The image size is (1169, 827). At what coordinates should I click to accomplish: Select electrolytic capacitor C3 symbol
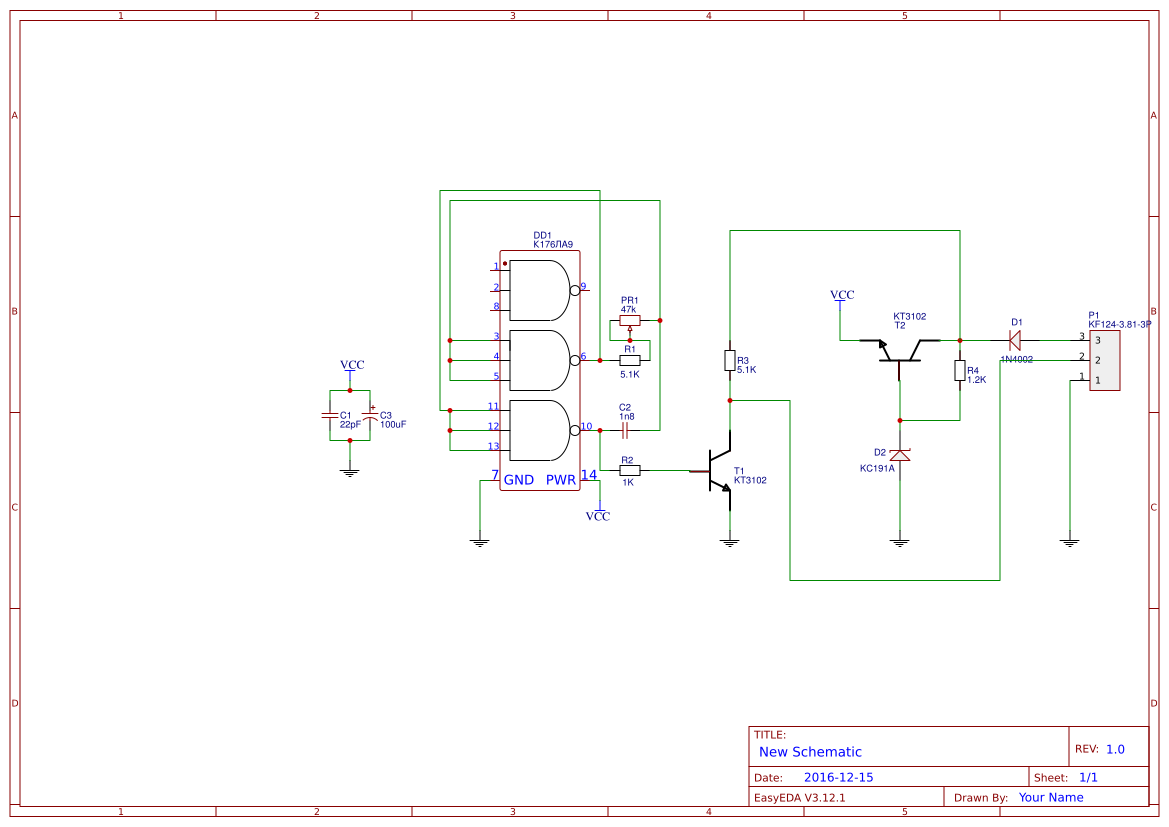click(370, 414)
